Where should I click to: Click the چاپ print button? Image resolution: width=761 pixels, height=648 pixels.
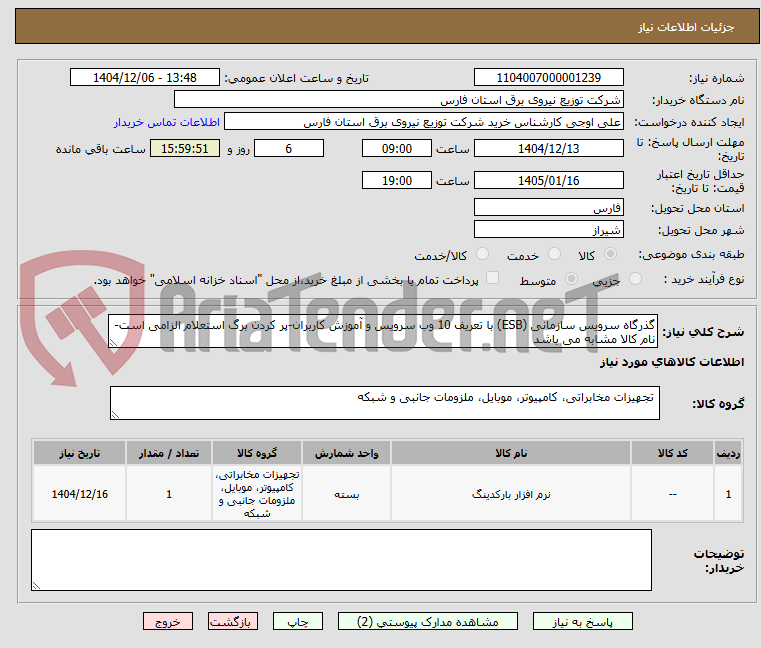pyautogui.click(x=298, y=622)
